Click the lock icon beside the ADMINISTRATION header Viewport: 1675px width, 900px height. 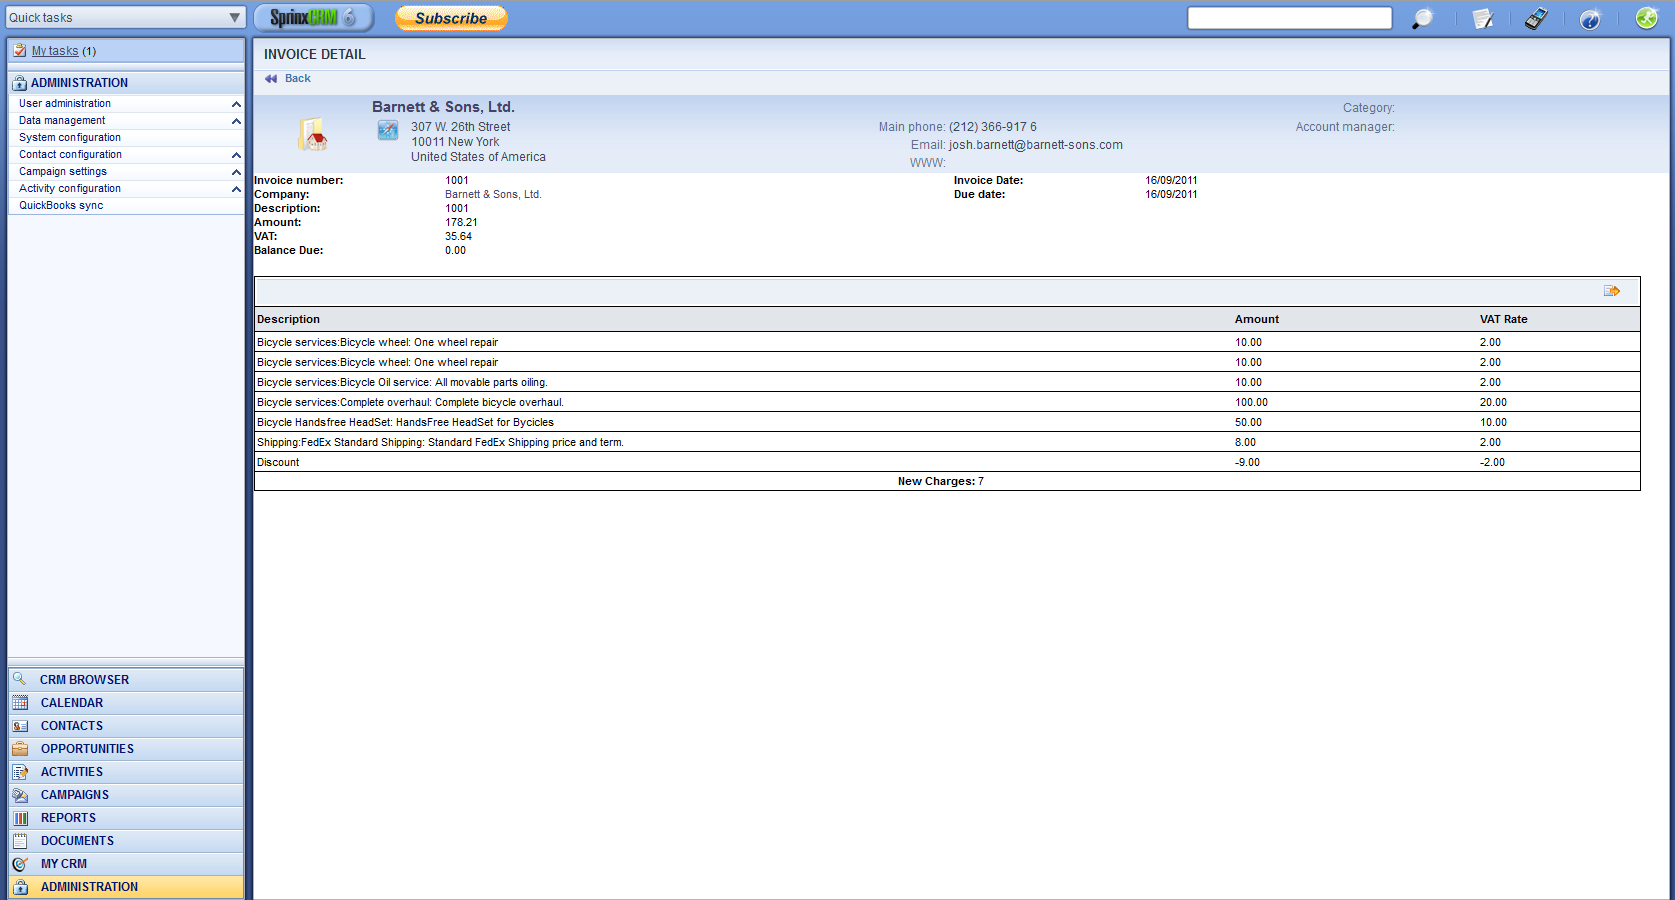point(19,83)
